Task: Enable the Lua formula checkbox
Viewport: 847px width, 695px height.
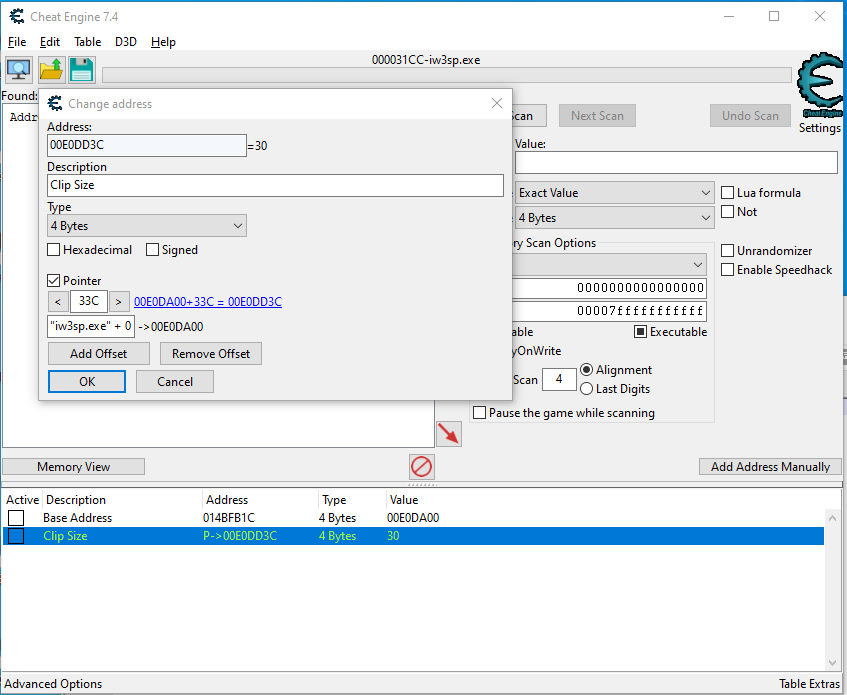Action: coord(728,193)
